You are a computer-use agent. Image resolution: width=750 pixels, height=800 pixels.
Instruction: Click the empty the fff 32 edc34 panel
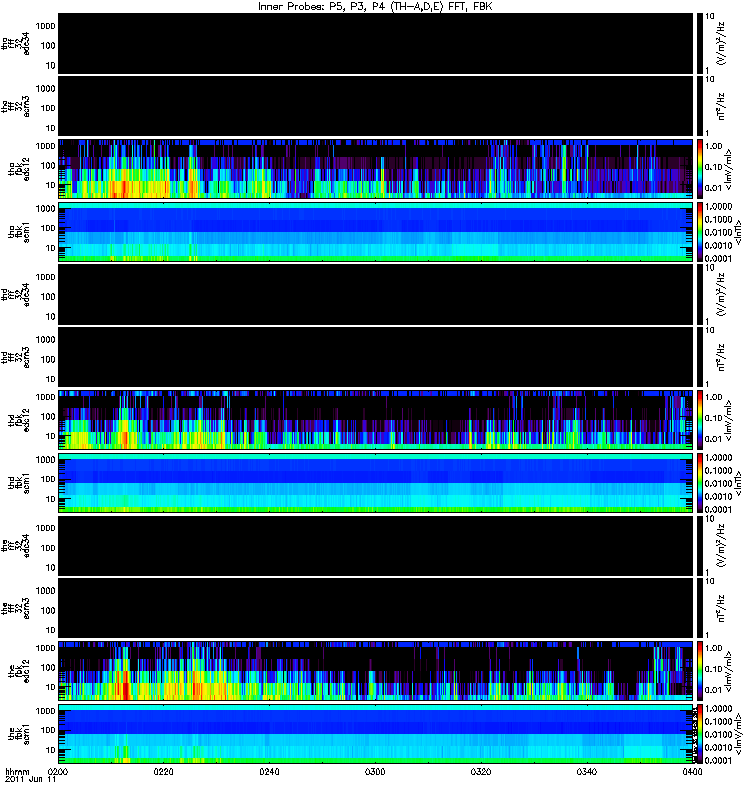376,545
